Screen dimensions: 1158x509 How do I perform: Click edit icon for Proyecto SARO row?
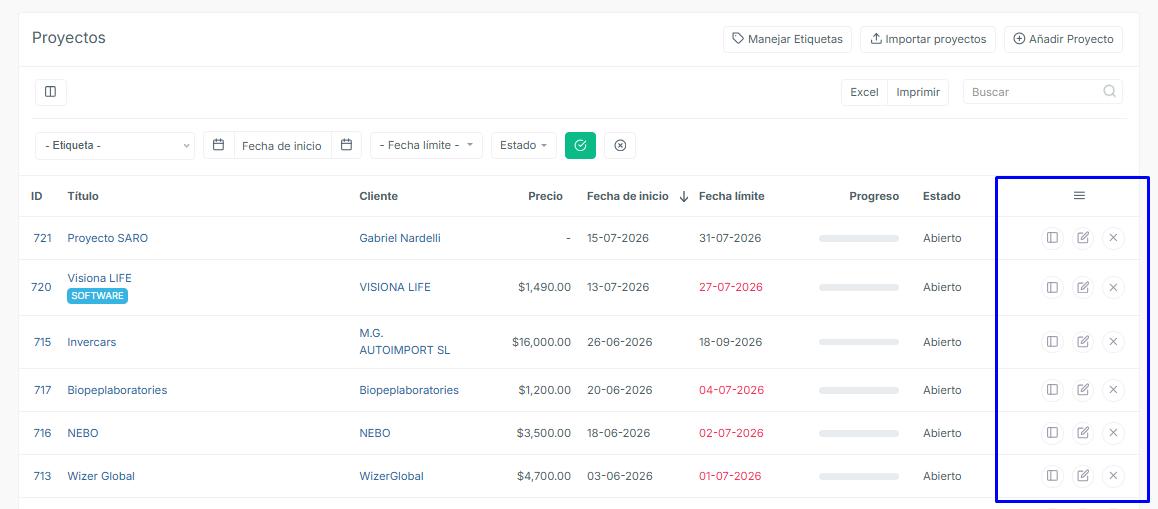coord(1083,238)
